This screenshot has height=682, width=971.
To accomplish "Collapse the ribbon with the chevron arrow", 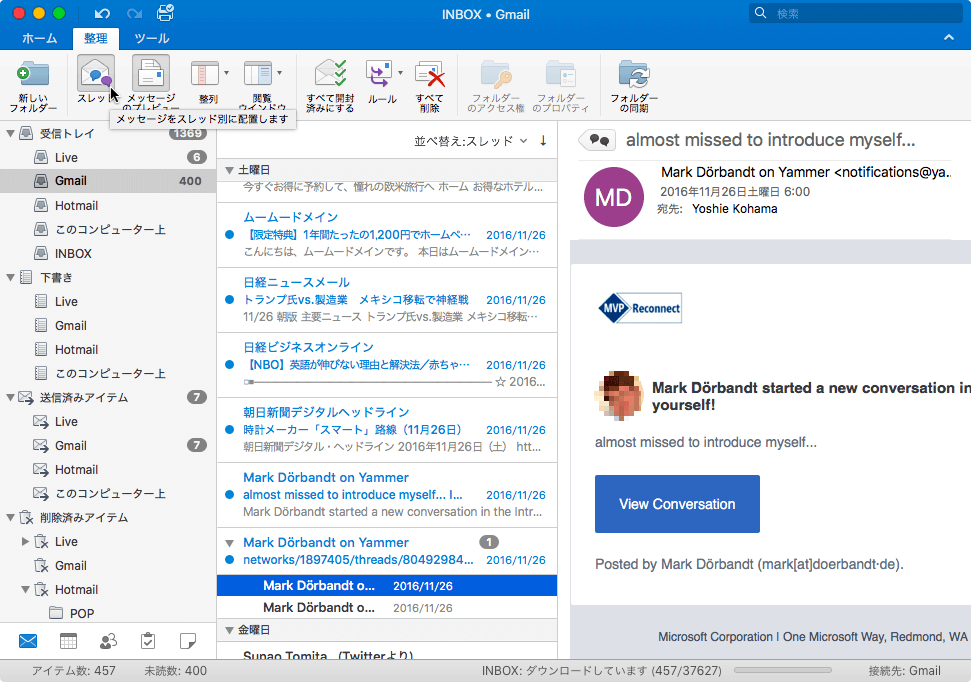I will pos(949,38).
